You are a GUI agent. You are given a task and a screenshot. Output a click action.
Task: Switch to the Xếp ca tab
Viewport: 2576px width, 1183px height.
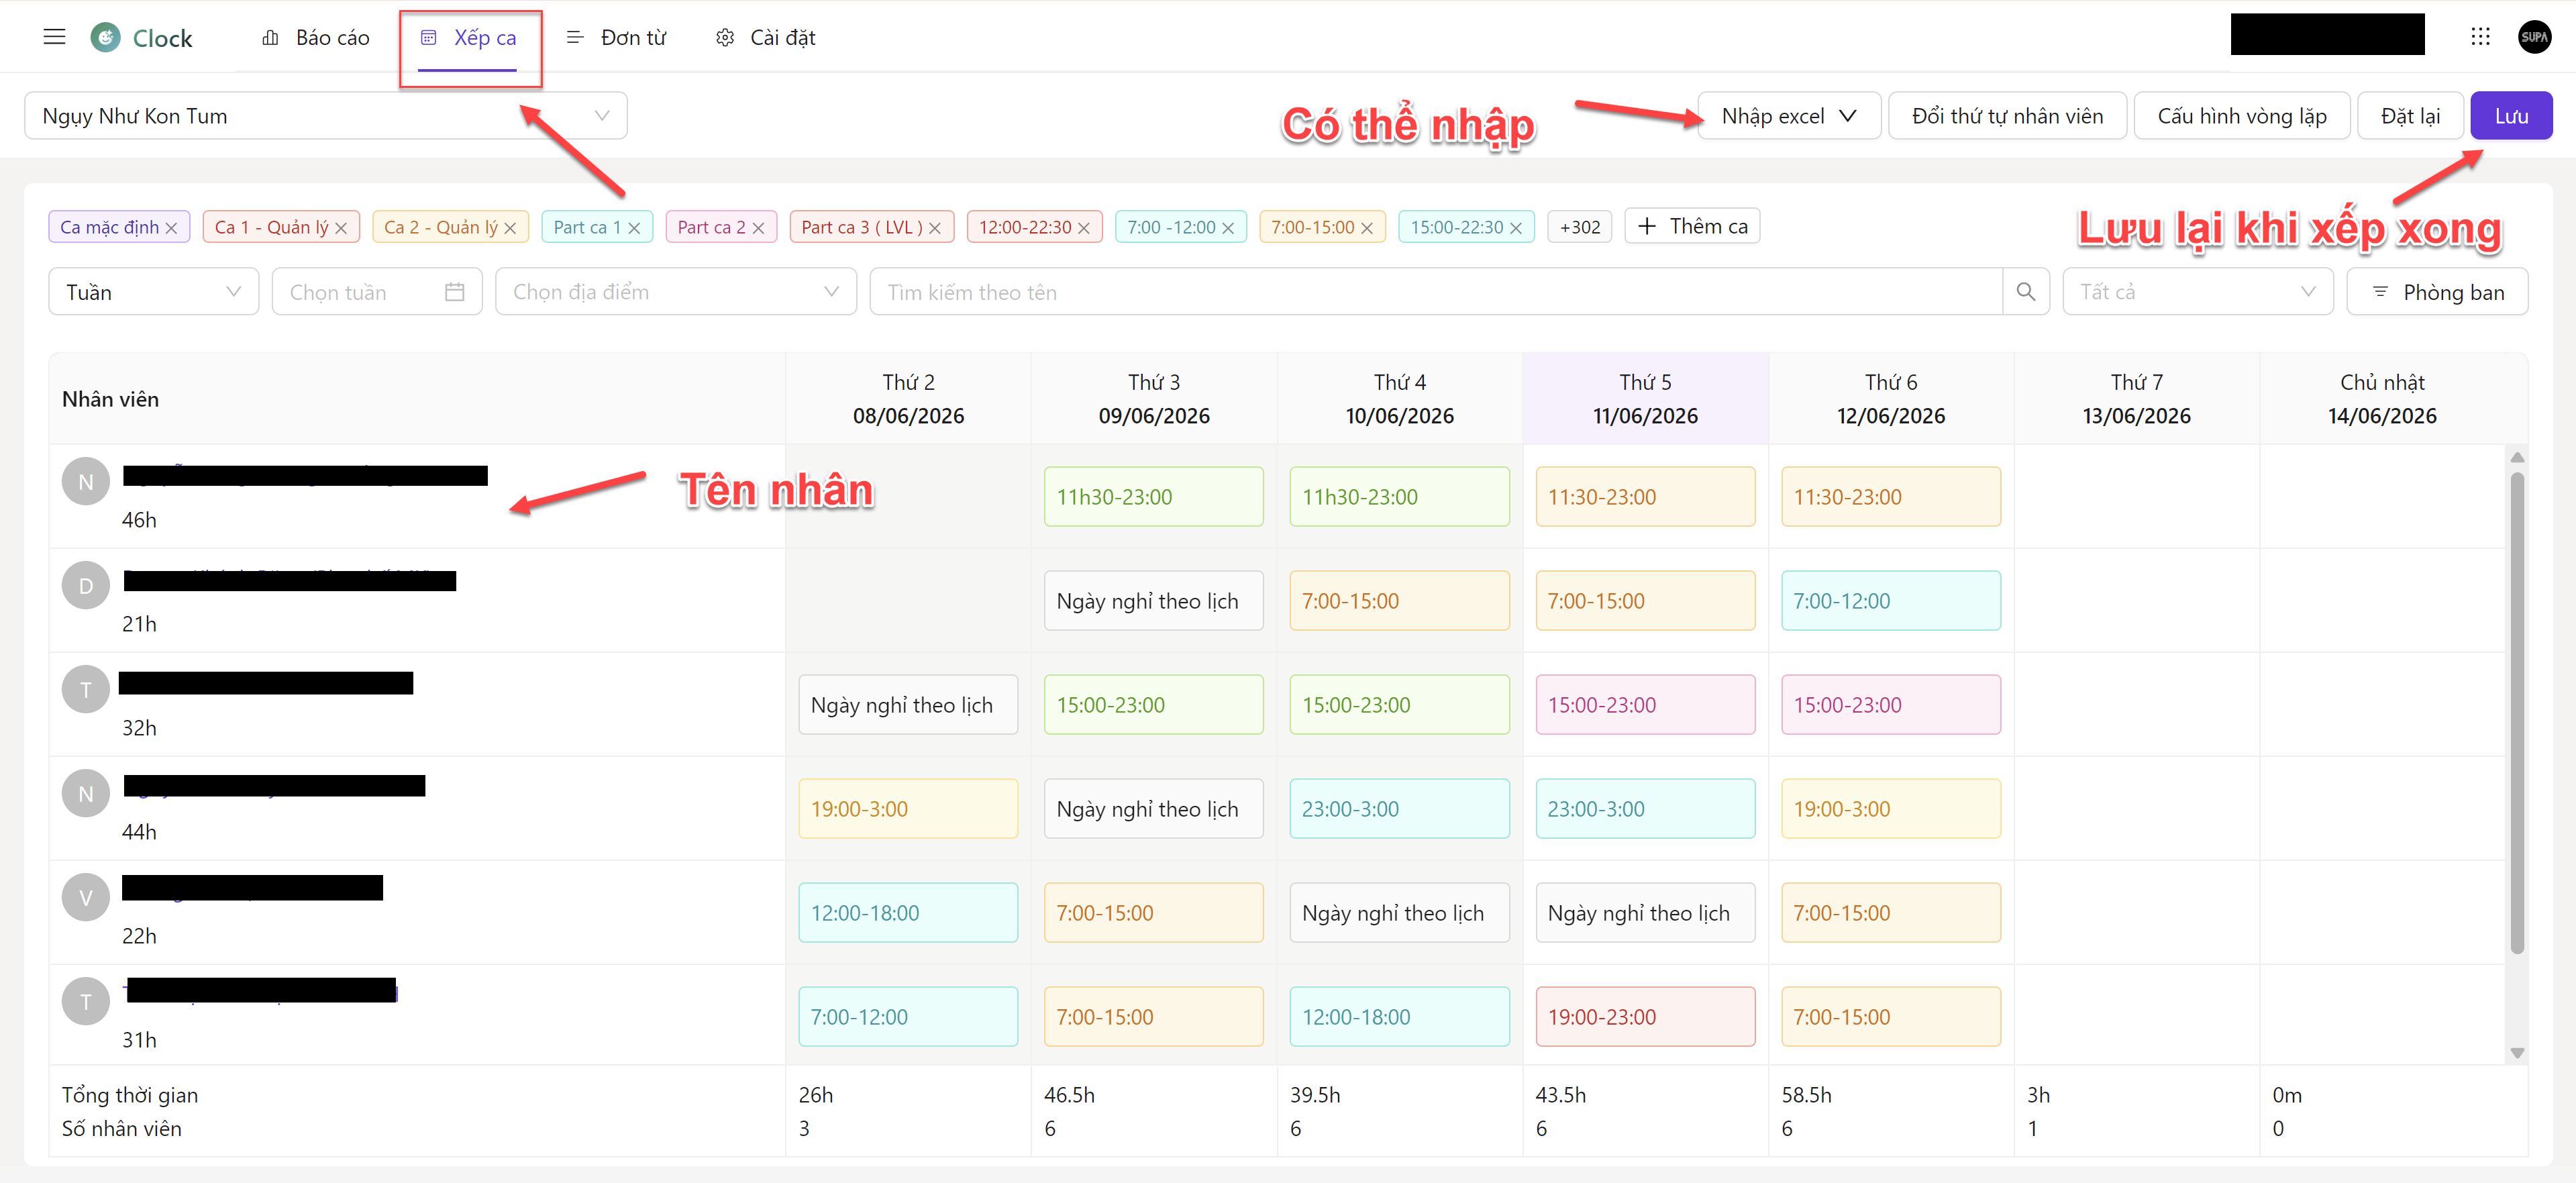pos(468,38)
